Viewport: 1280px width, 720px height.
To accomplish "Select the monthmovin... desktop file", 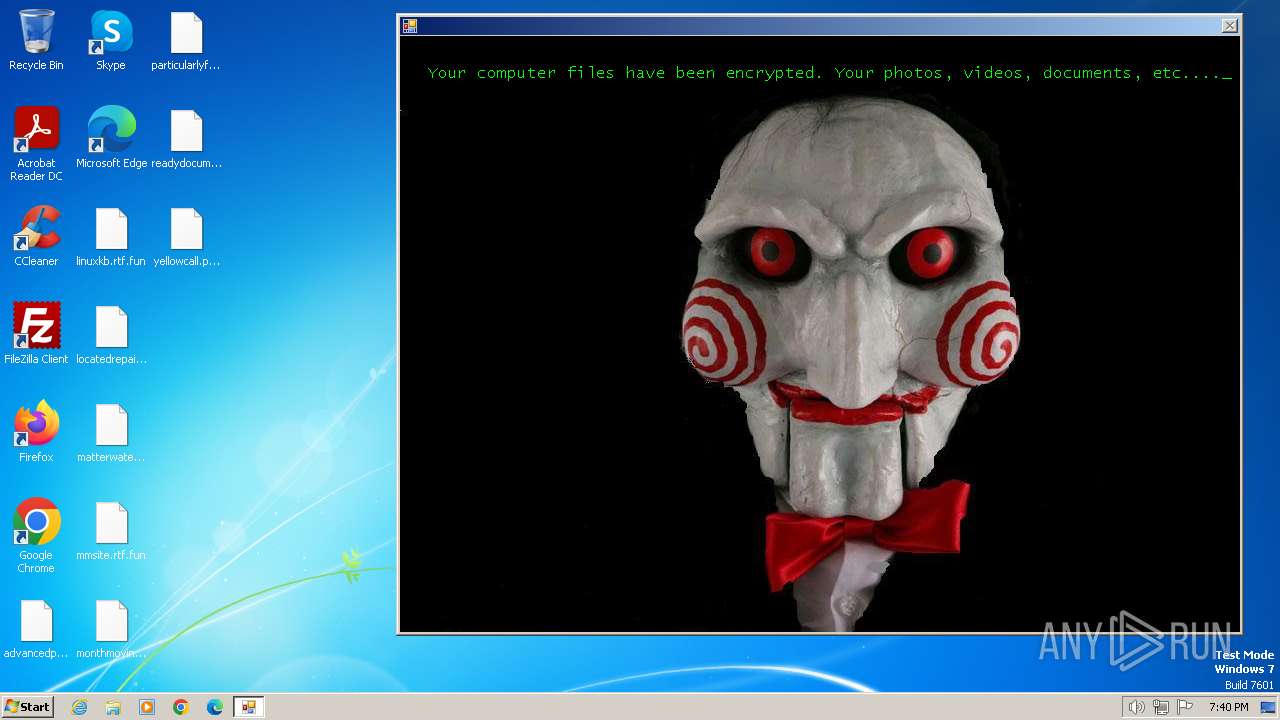I will point(111,629).
